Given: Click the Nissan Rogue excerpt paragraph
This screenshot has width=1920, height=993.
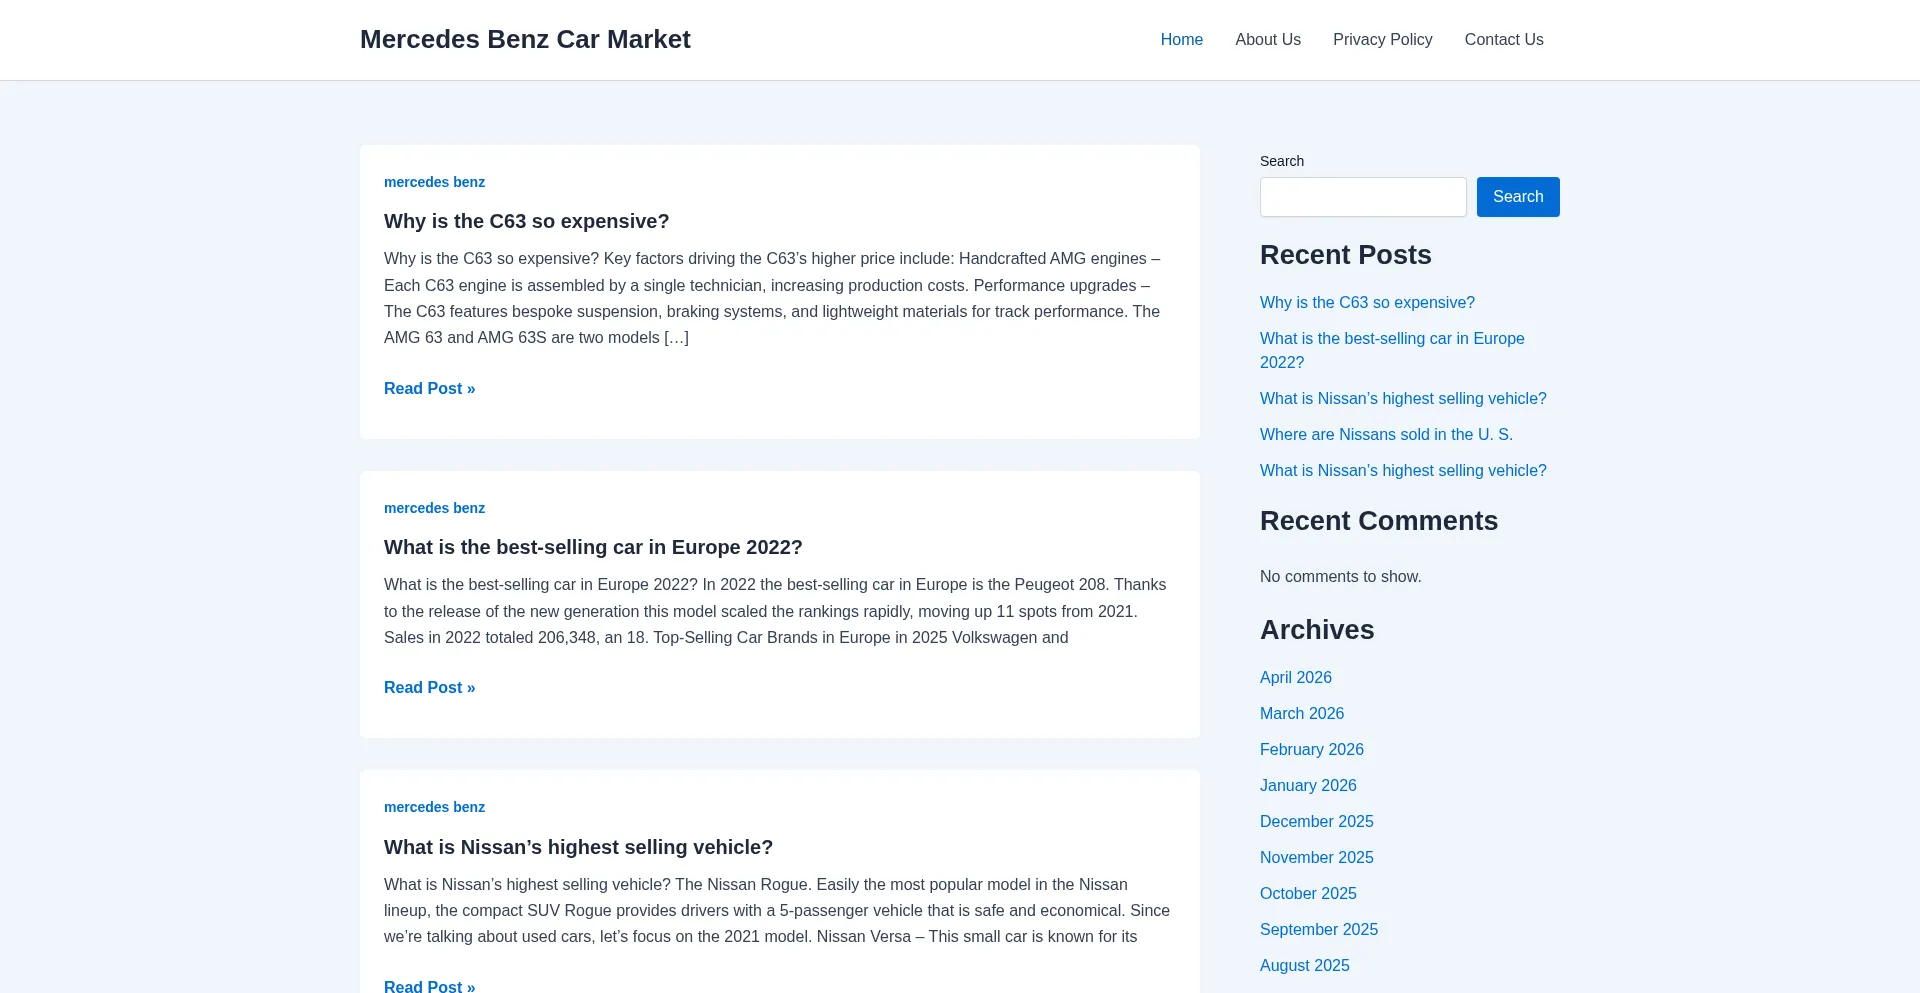Looking at the screenshot, I should pyautogui.click(x=778, y=910).
